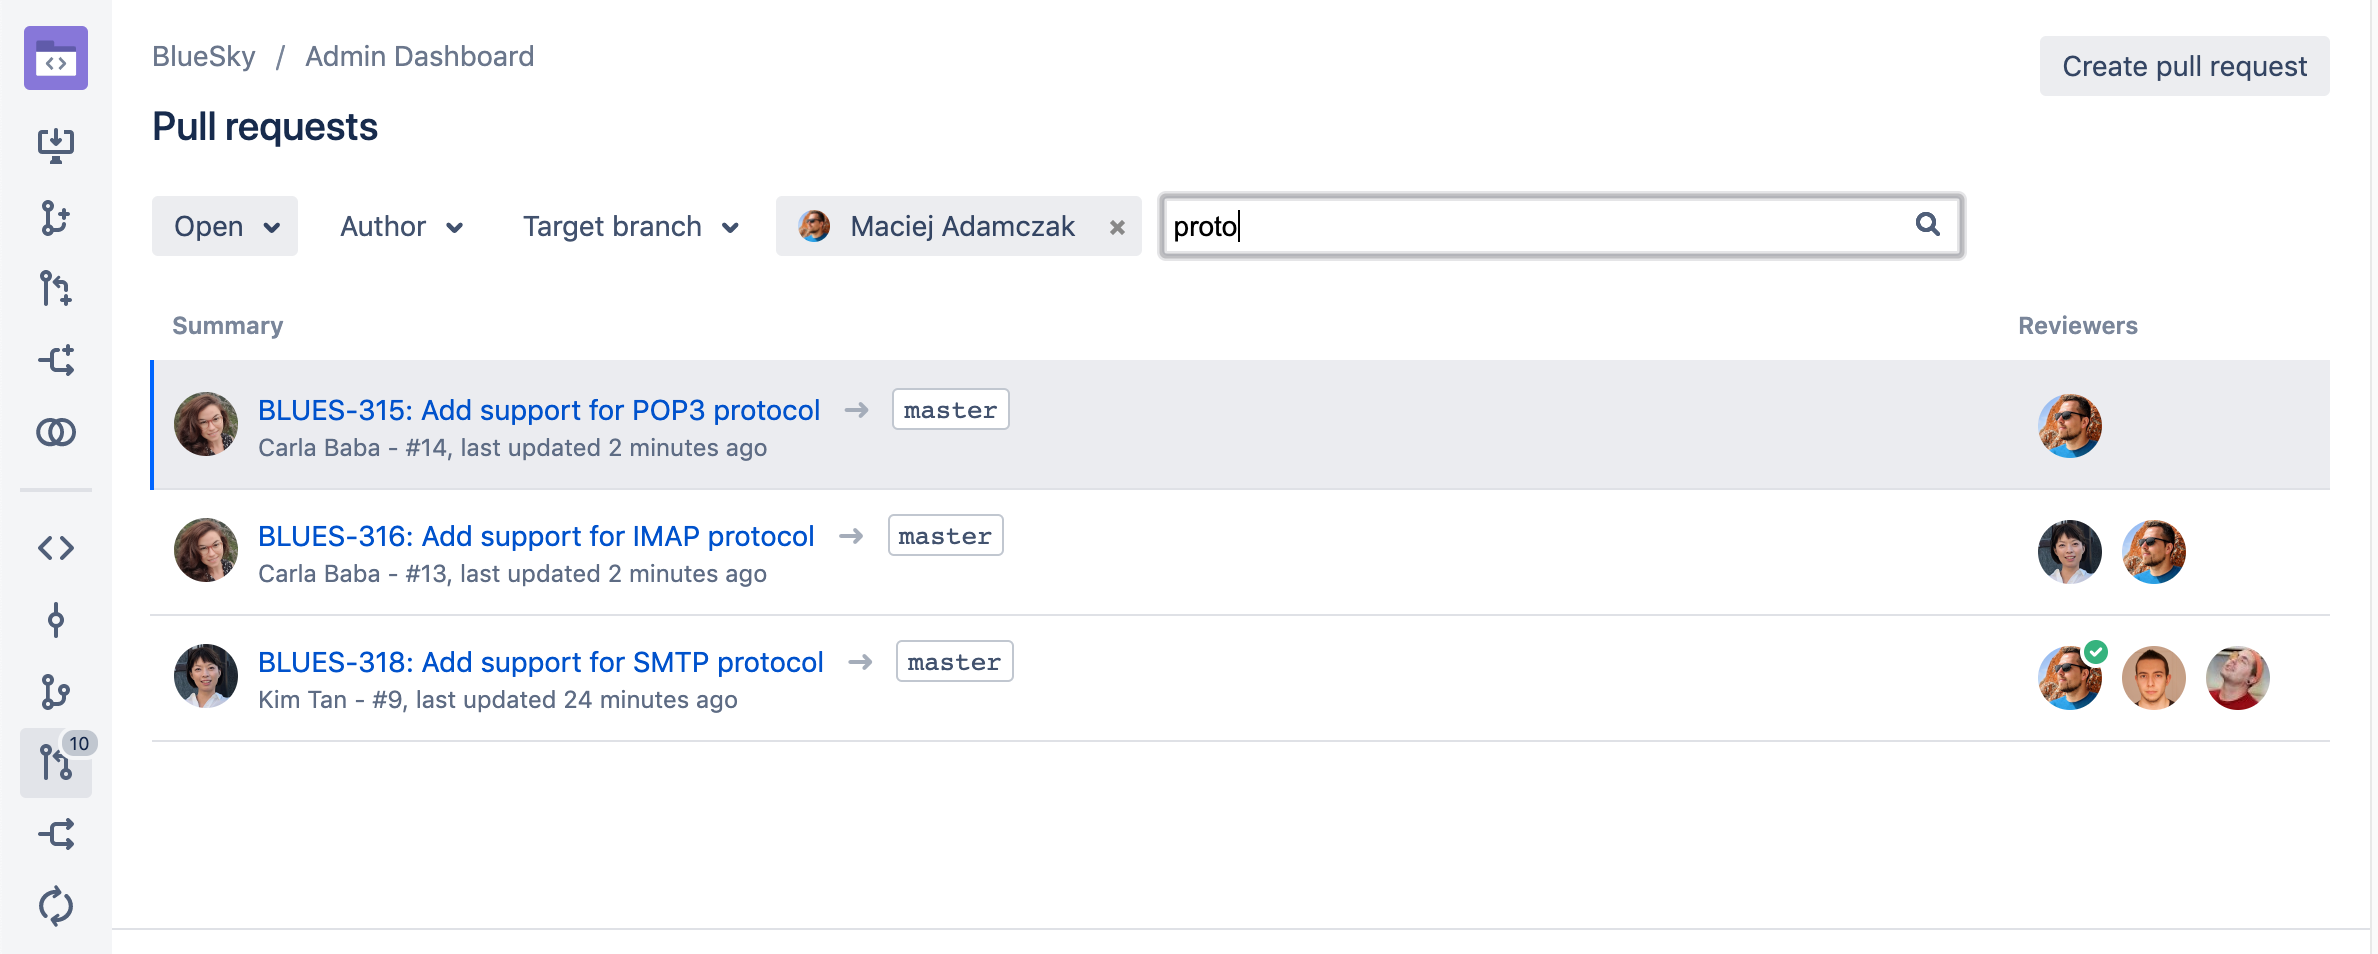
Task: Select the create branch icon
Action: point(56,218)
